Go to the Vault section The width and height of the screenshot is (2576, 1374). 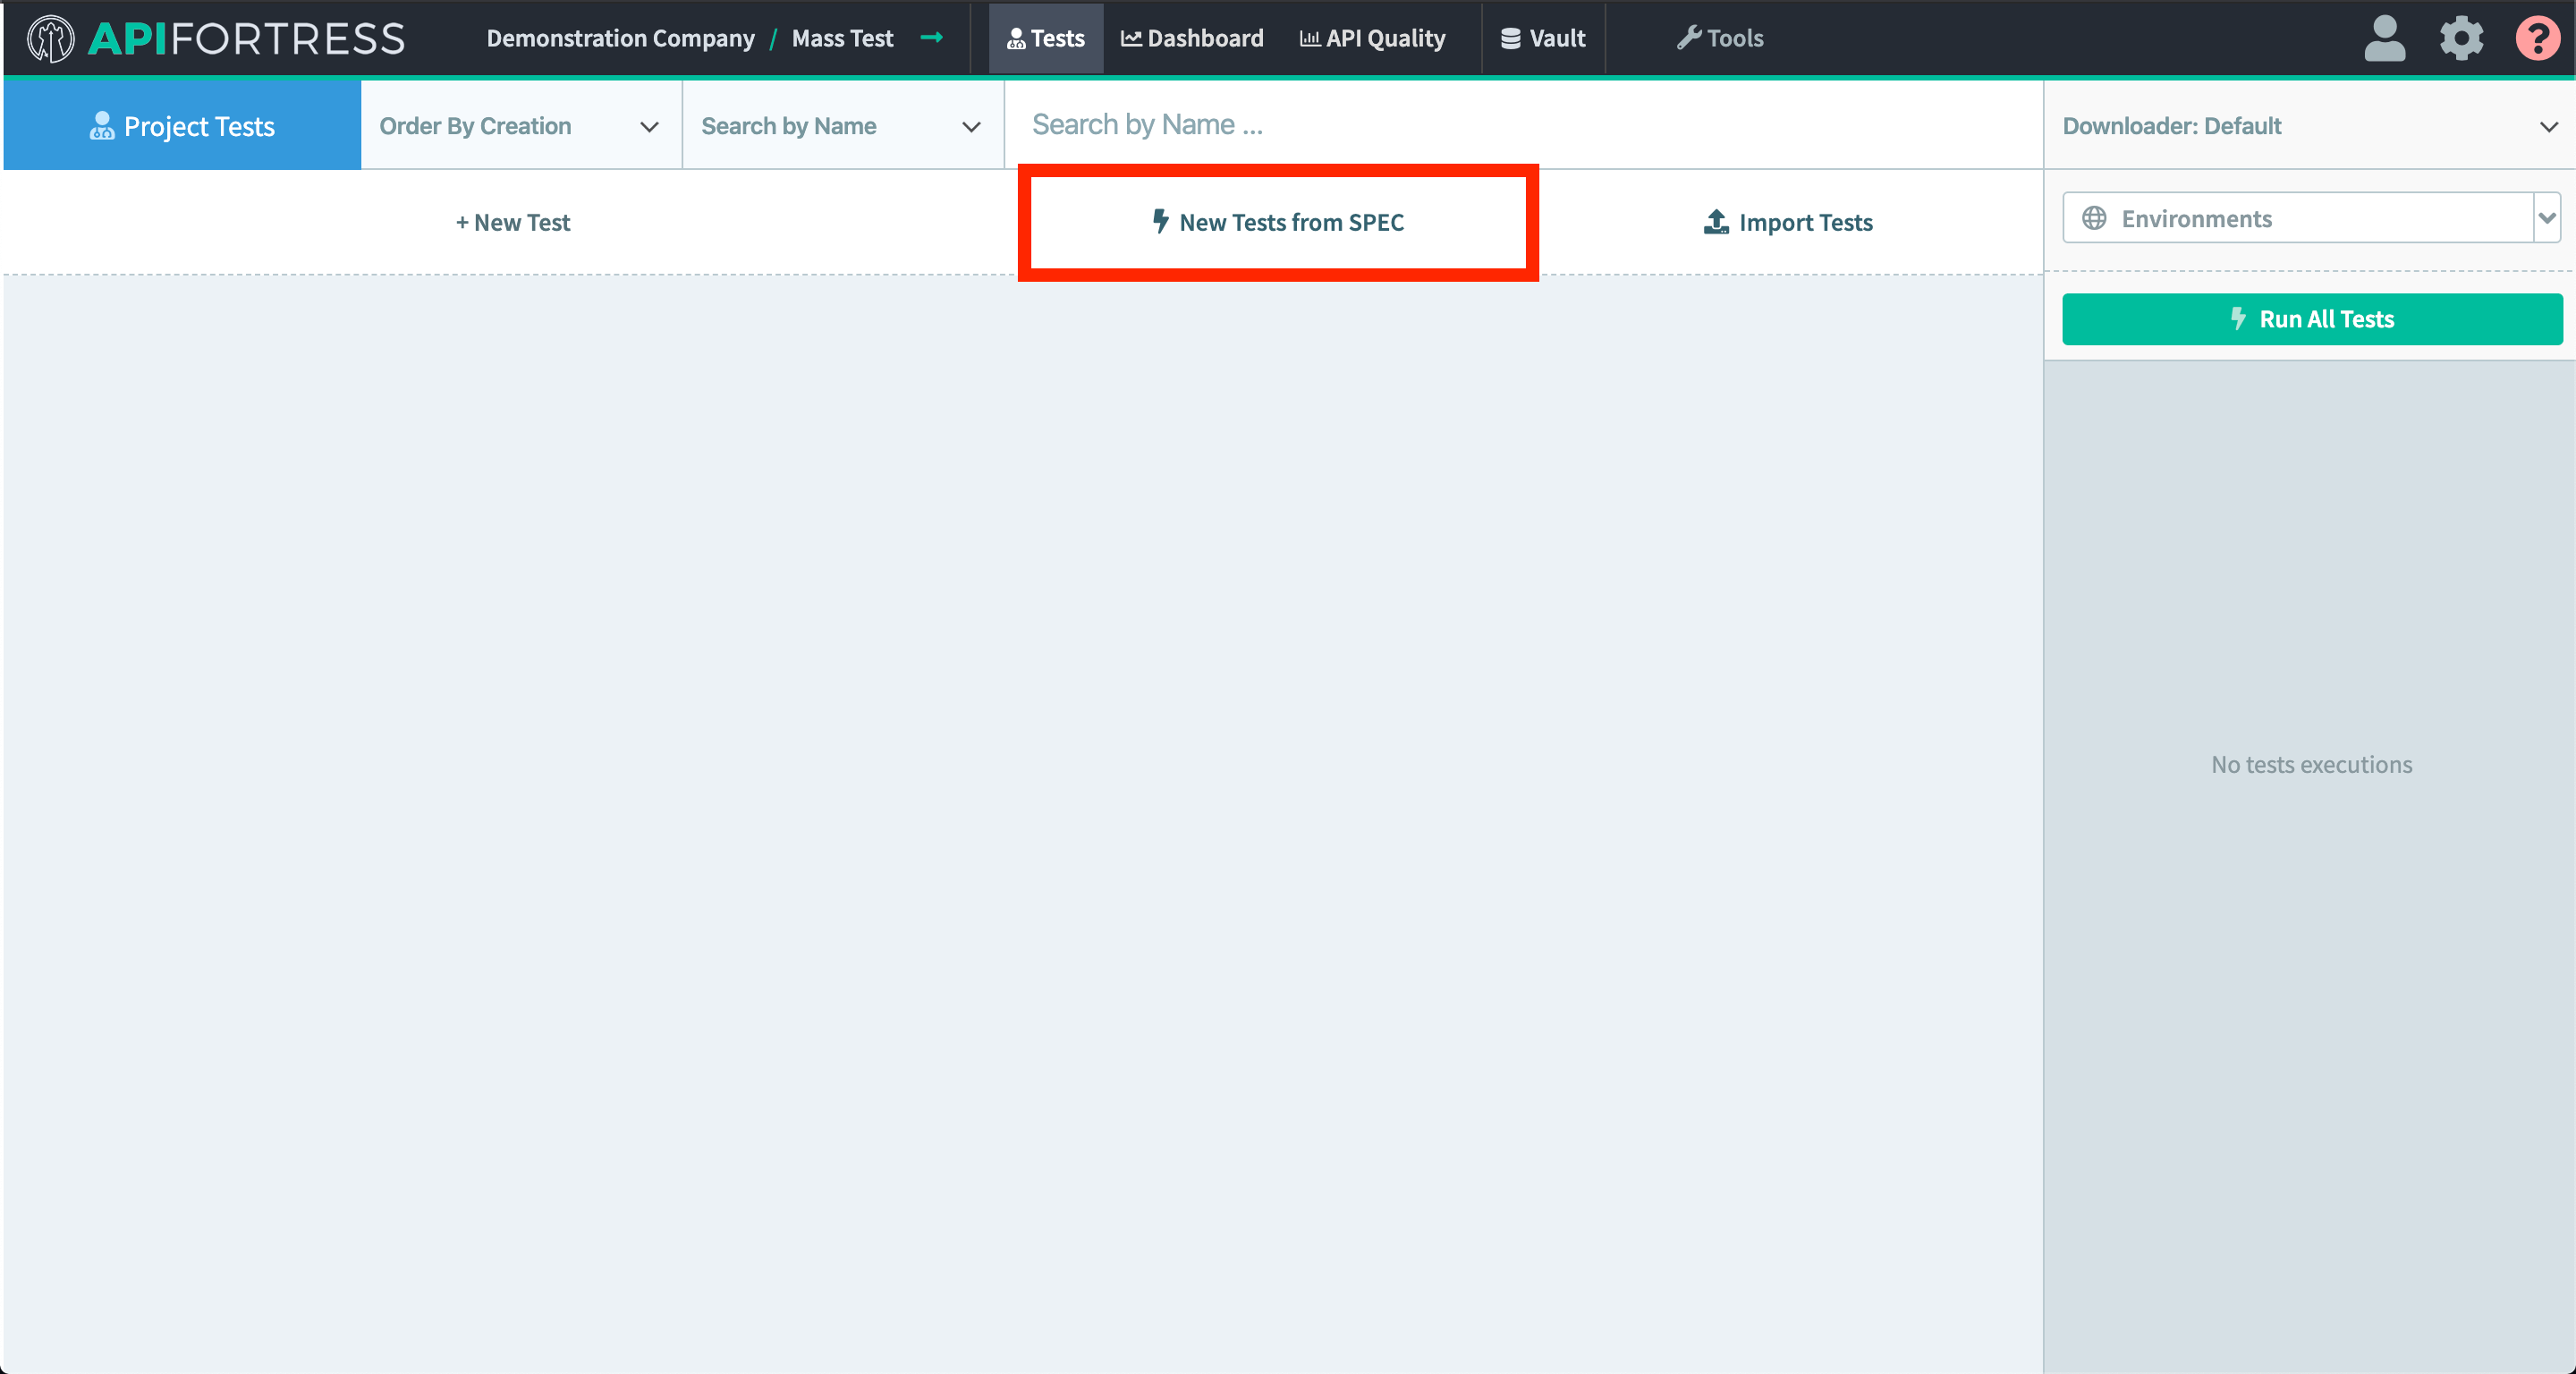coord(1543,39)
